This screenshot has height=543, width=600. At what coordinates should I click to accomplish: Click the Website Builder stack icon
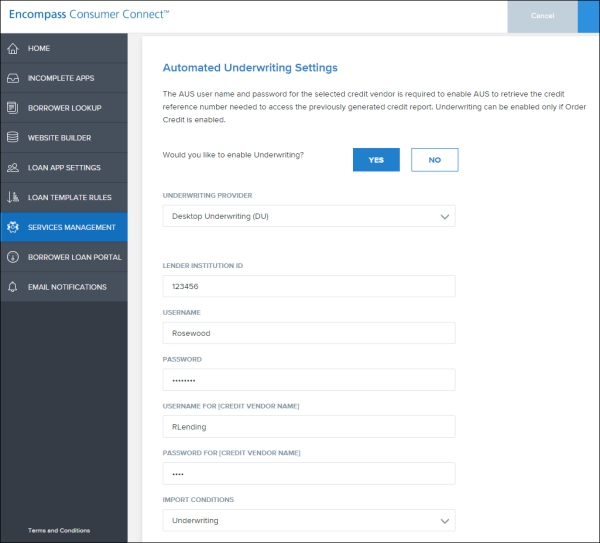click(13, 137)
